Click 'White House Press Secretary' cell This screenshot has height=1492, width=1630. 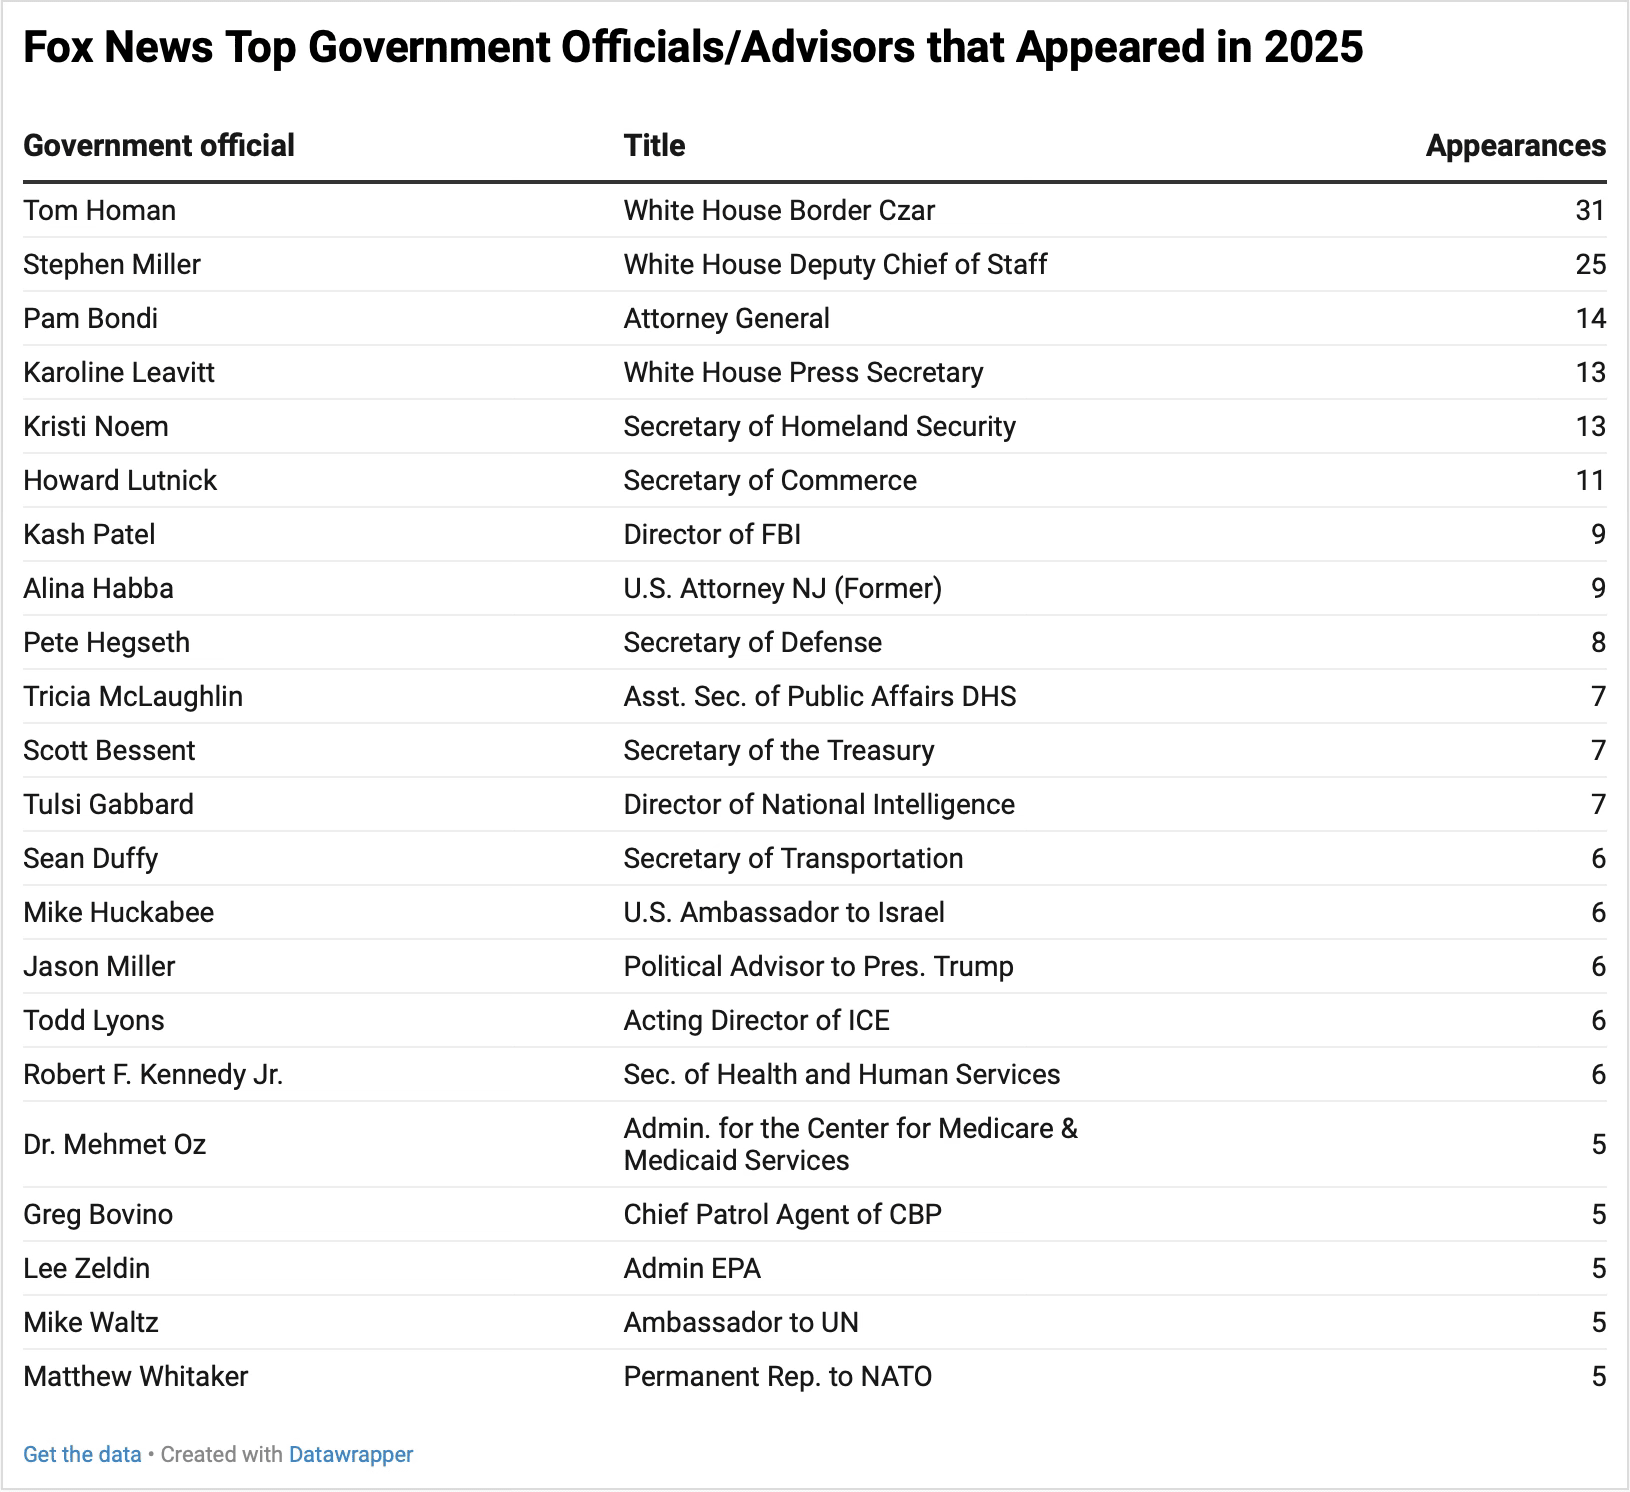tap(803, 372)
